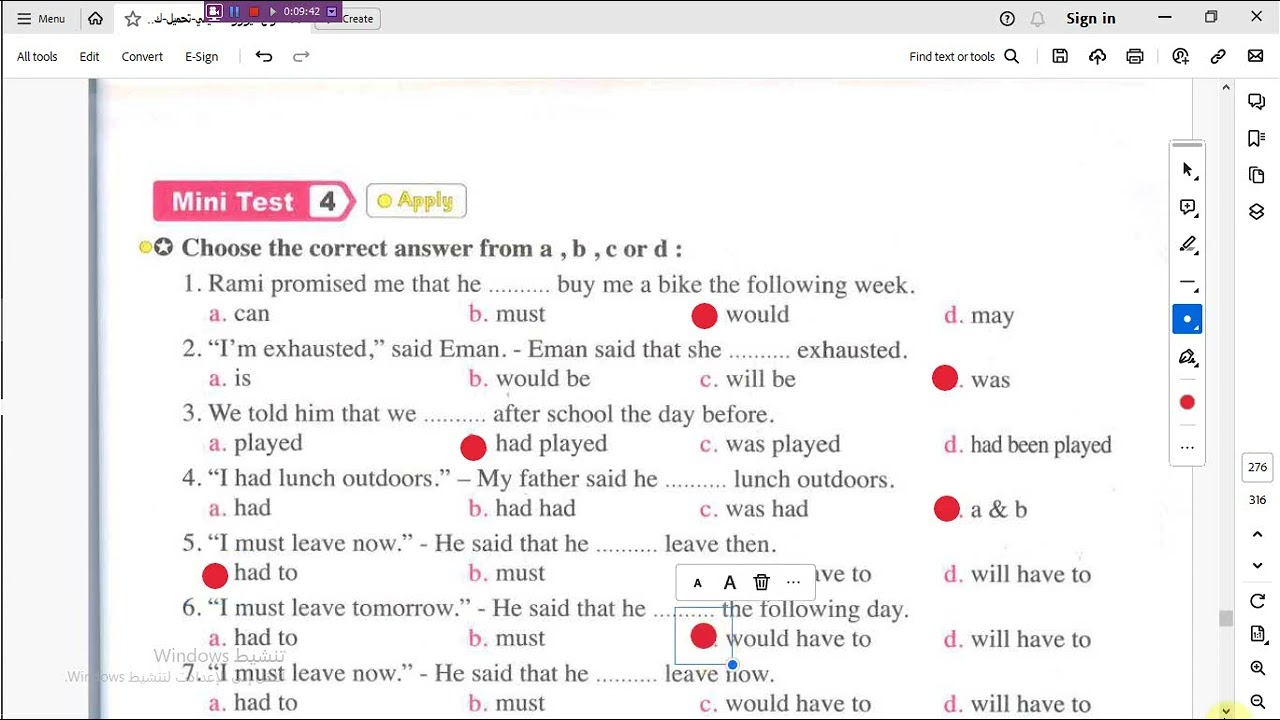The image size is (1280, 720).
Task: Click answer text 'had been played'
Action: (1040, 445)
